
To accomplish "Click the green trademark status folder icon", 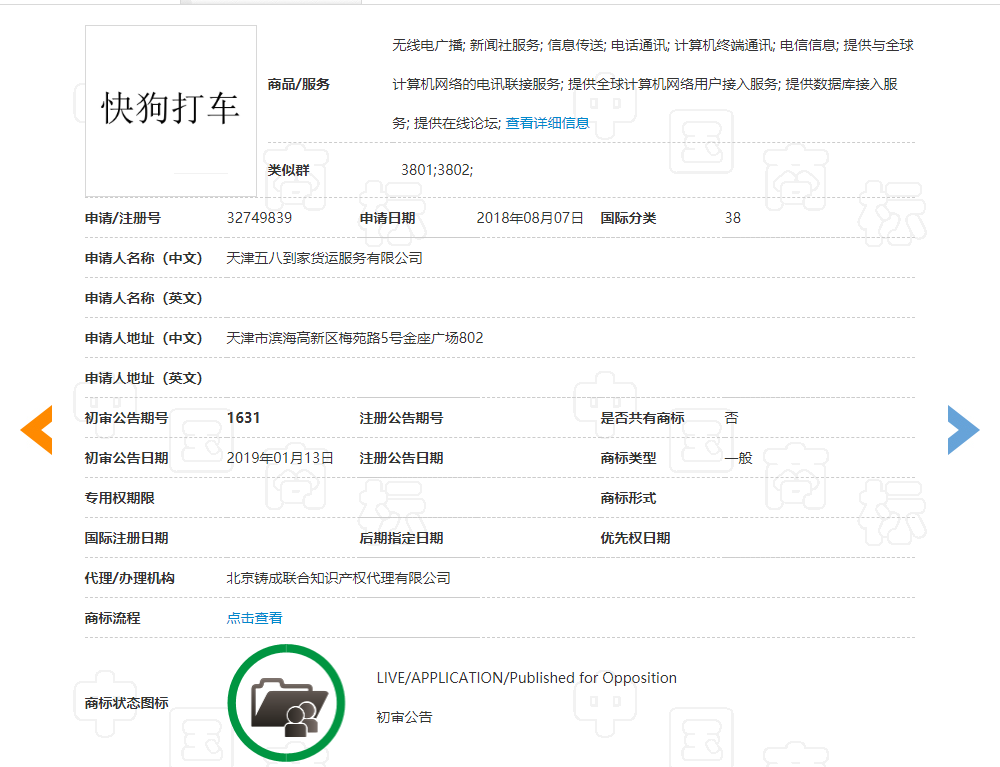I will click(286, 702).
